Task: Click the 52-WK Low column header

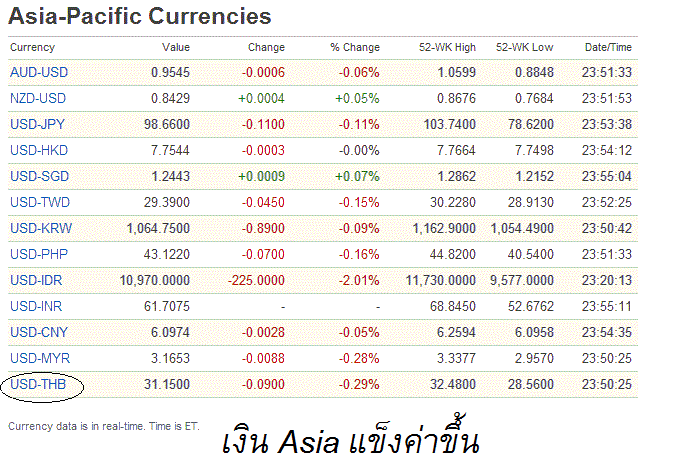Action: point(526,47)
